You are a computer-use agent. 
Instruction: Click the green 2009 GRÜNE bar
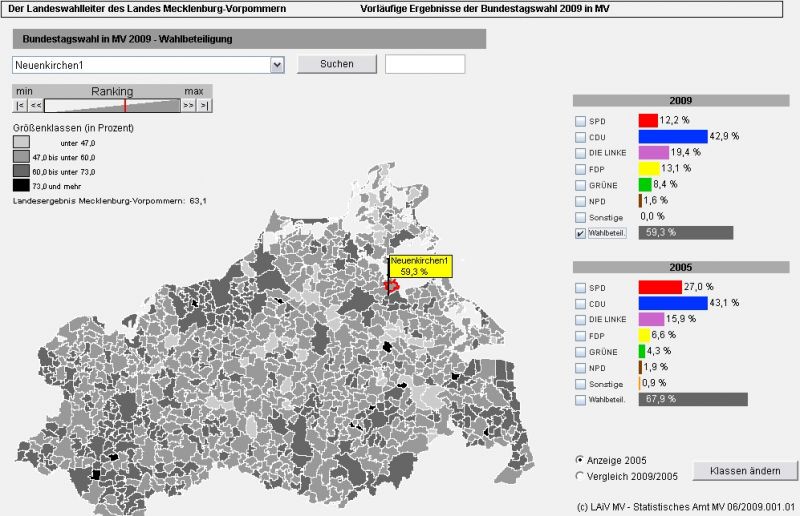pyautogui.click(x=645, y=184)
